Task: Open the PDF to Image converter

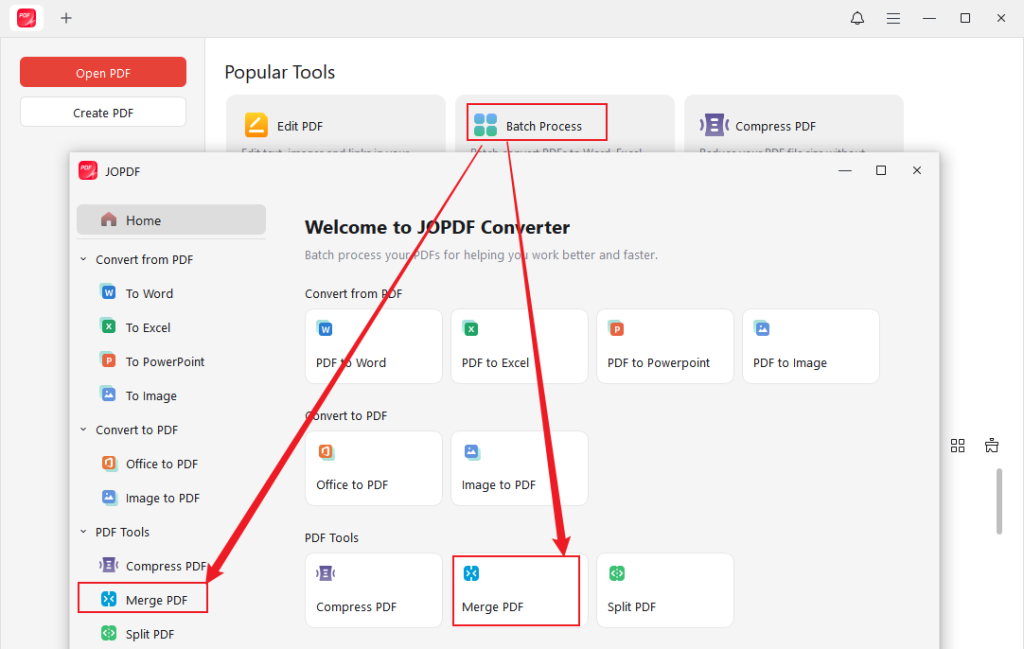Action: [810, 346]
